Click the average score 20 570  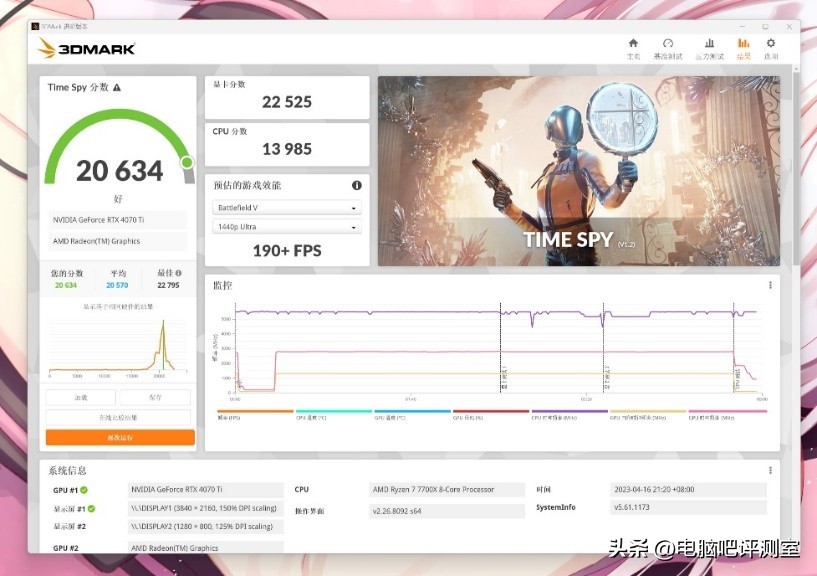tap(117, 285)
